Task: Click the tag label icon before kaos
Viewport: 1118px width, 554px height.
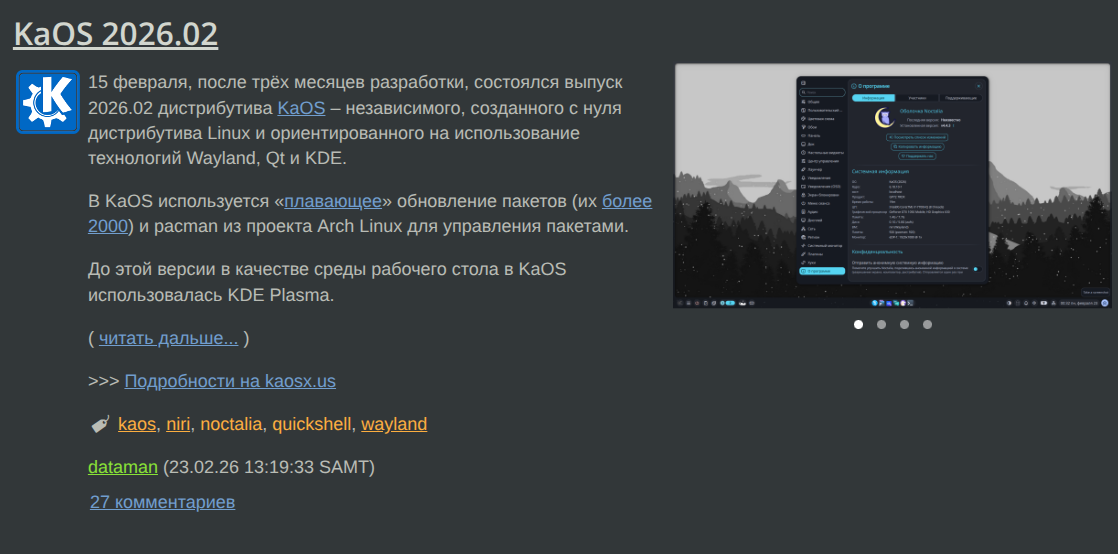Action: click(100, 424)
